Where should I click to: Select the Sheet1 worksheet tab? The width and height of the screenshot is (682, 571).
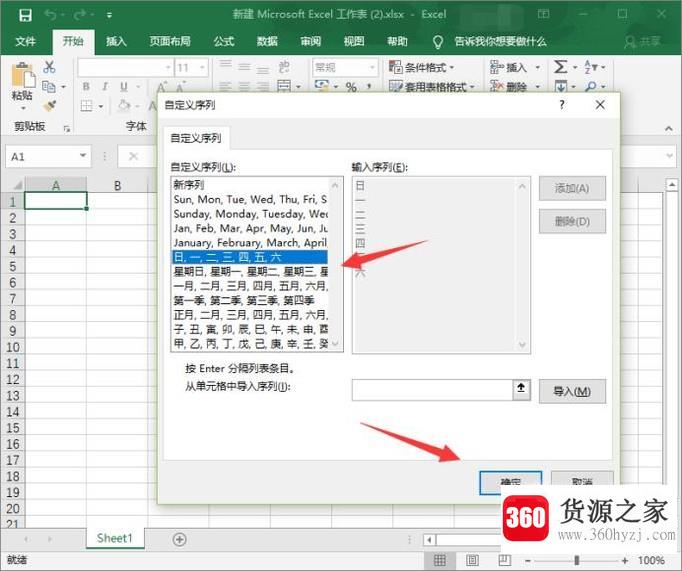(114, 538)
